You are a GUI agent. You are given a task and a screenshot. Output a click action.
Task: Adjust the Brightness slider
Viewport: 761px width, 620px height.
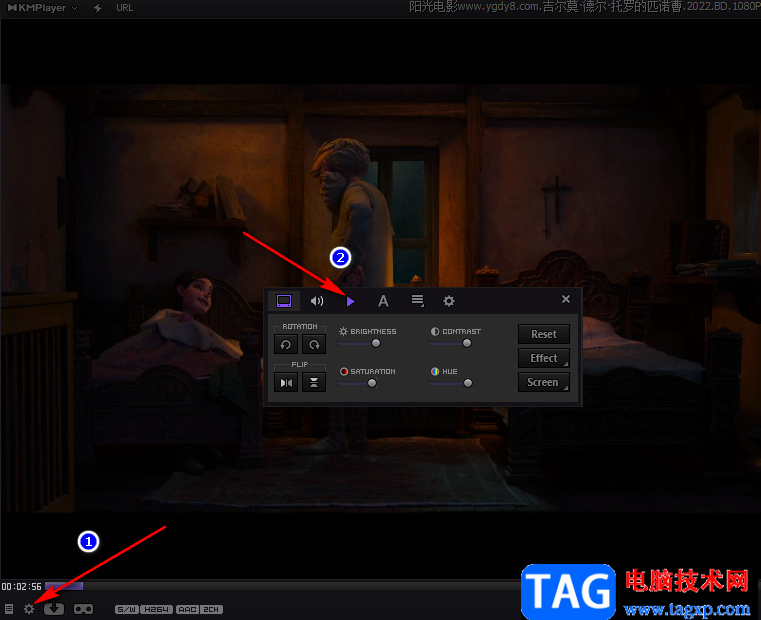tap(376, 343)
